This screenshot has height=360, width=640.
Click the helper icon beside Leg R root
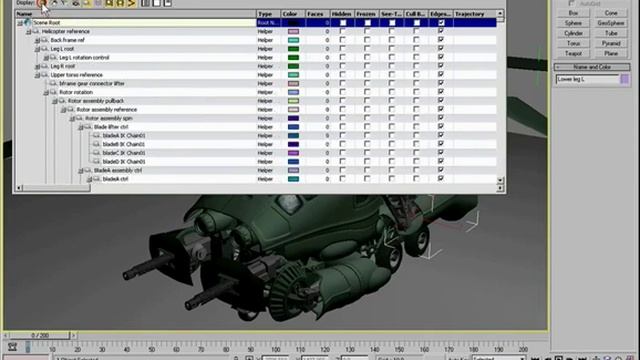pos(44,66)
